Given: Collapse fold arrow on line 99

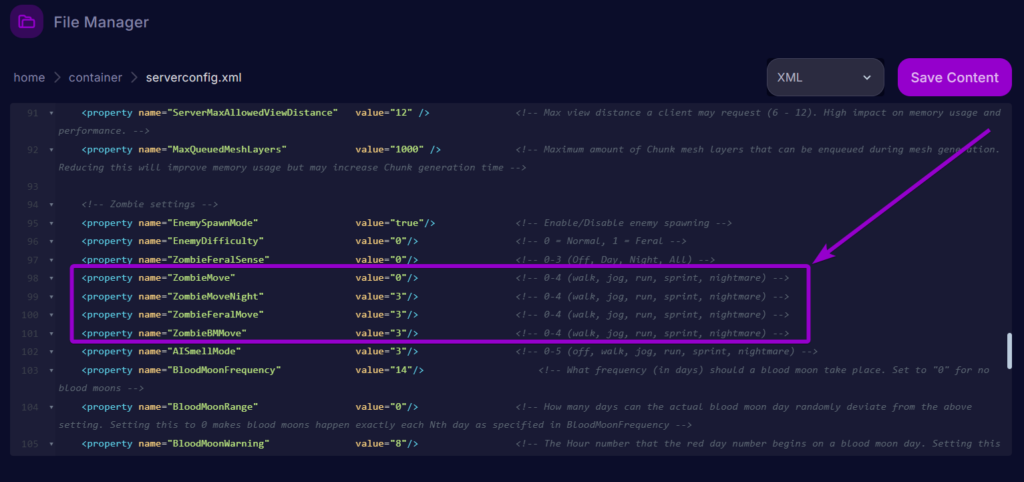Looking at the screenshot, I should pos(51,297).
